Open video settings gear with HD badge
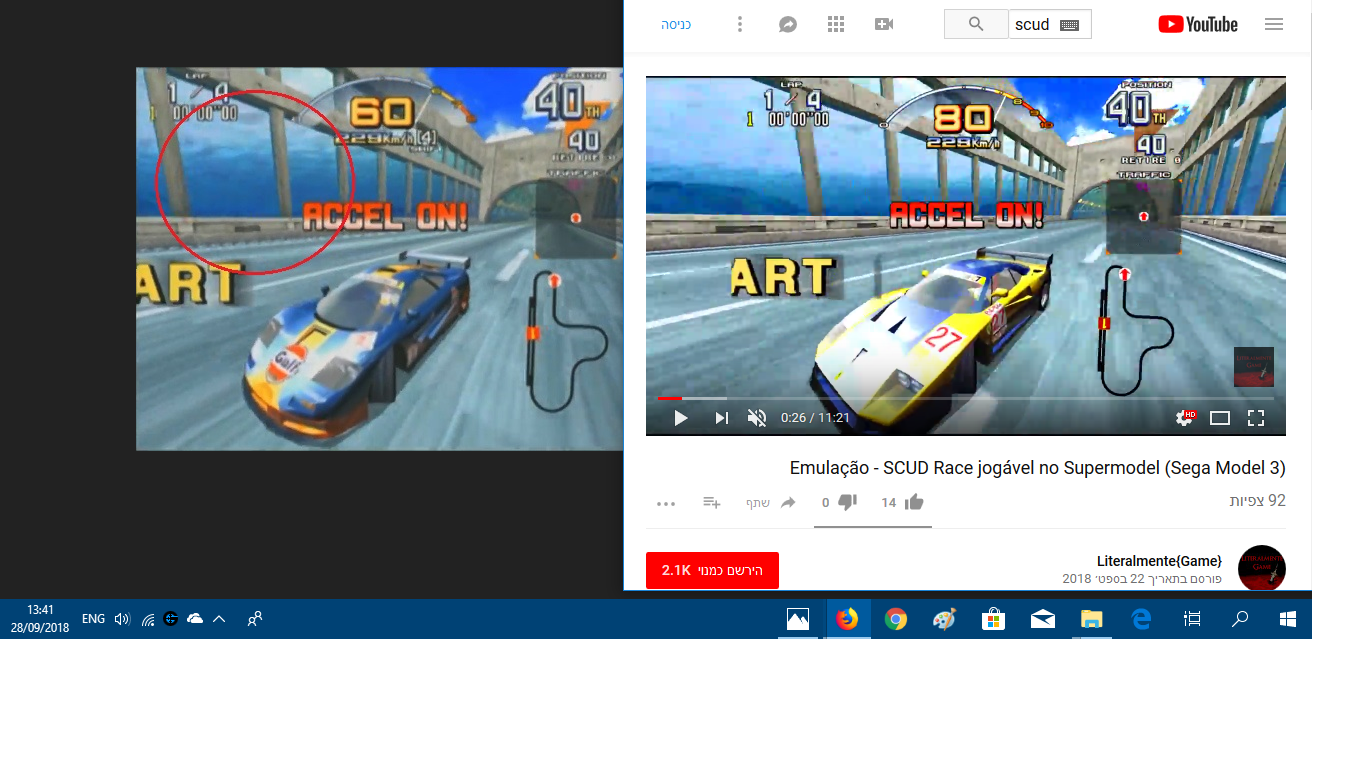The width and height of the screenshot is (1360, 768). (x=1186, y=418)
